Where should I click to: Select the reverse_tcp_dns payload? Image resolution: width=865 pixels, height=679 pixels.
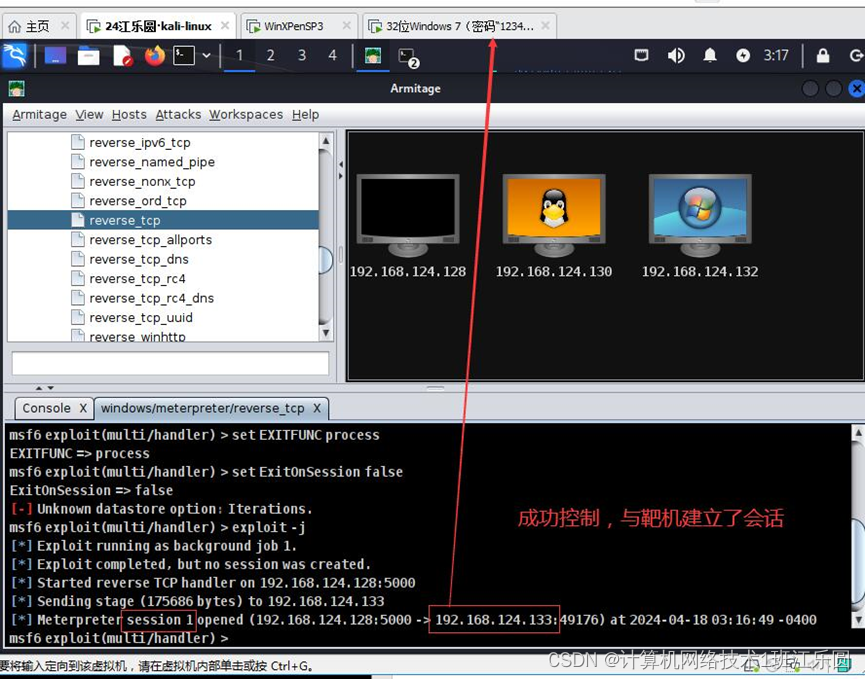coord(138,259)
